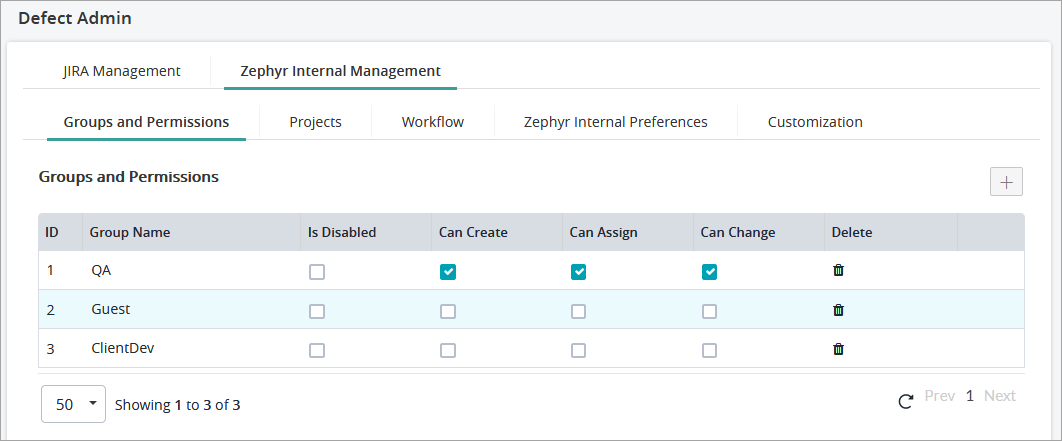Click the add group plus icon
1062x441 pixels.
tap(1006, 181)
